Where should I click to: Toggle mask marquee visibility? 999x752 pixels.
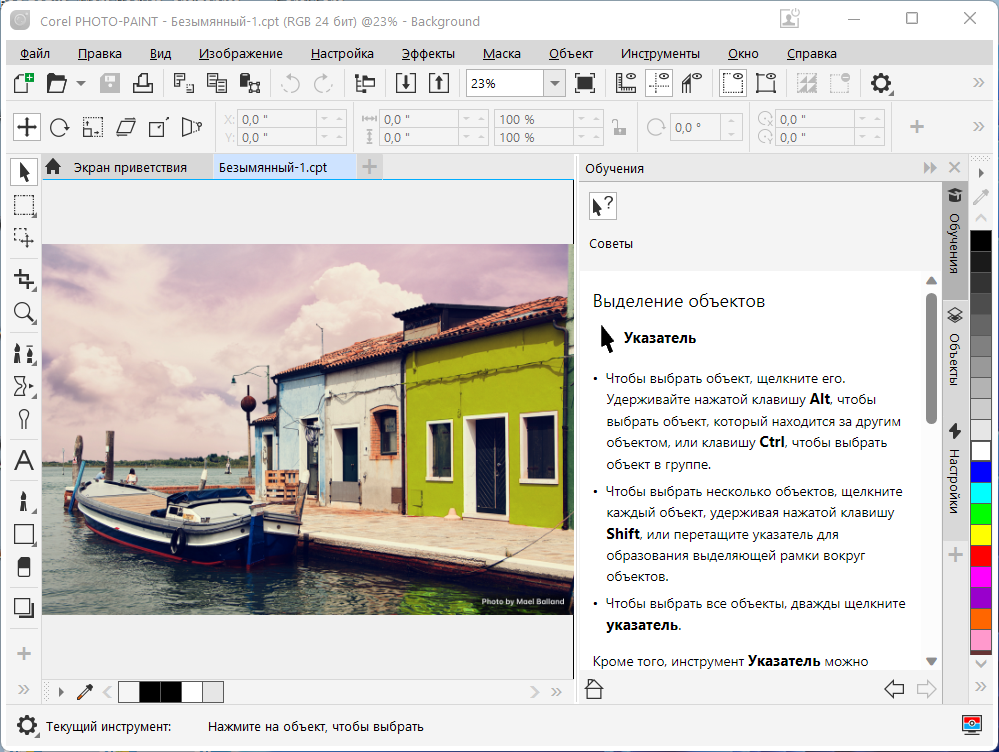(733, 84)
